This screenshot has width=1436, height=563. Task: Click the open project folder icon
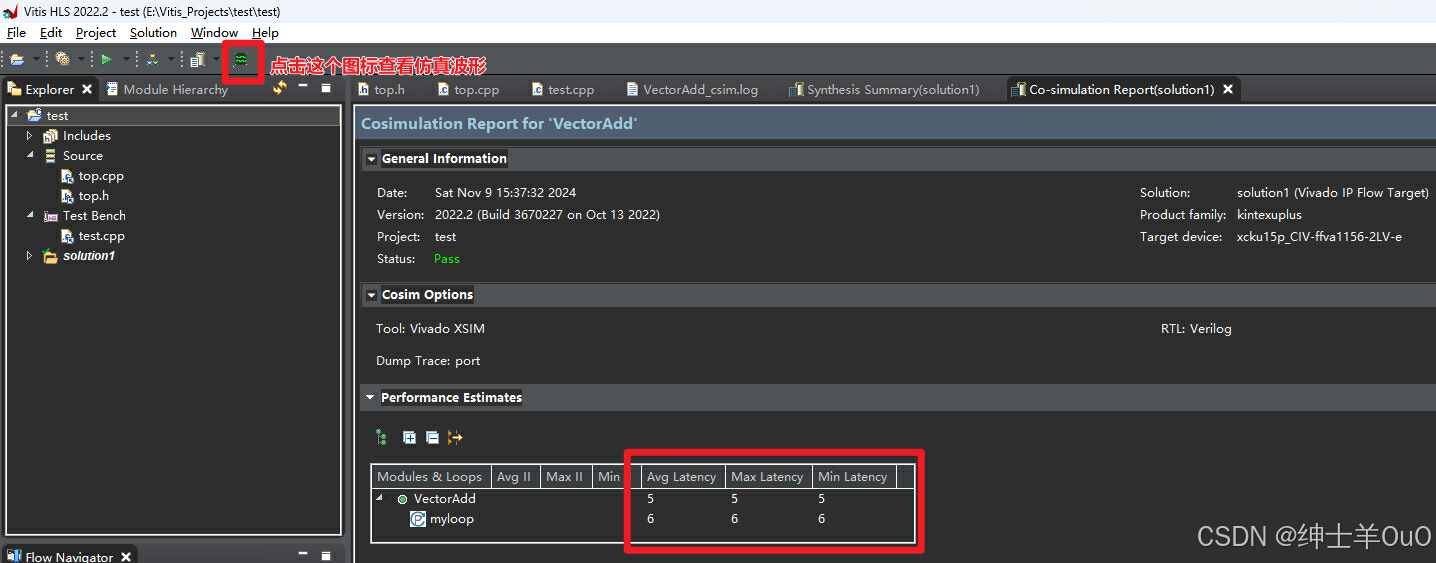point(17,60)
